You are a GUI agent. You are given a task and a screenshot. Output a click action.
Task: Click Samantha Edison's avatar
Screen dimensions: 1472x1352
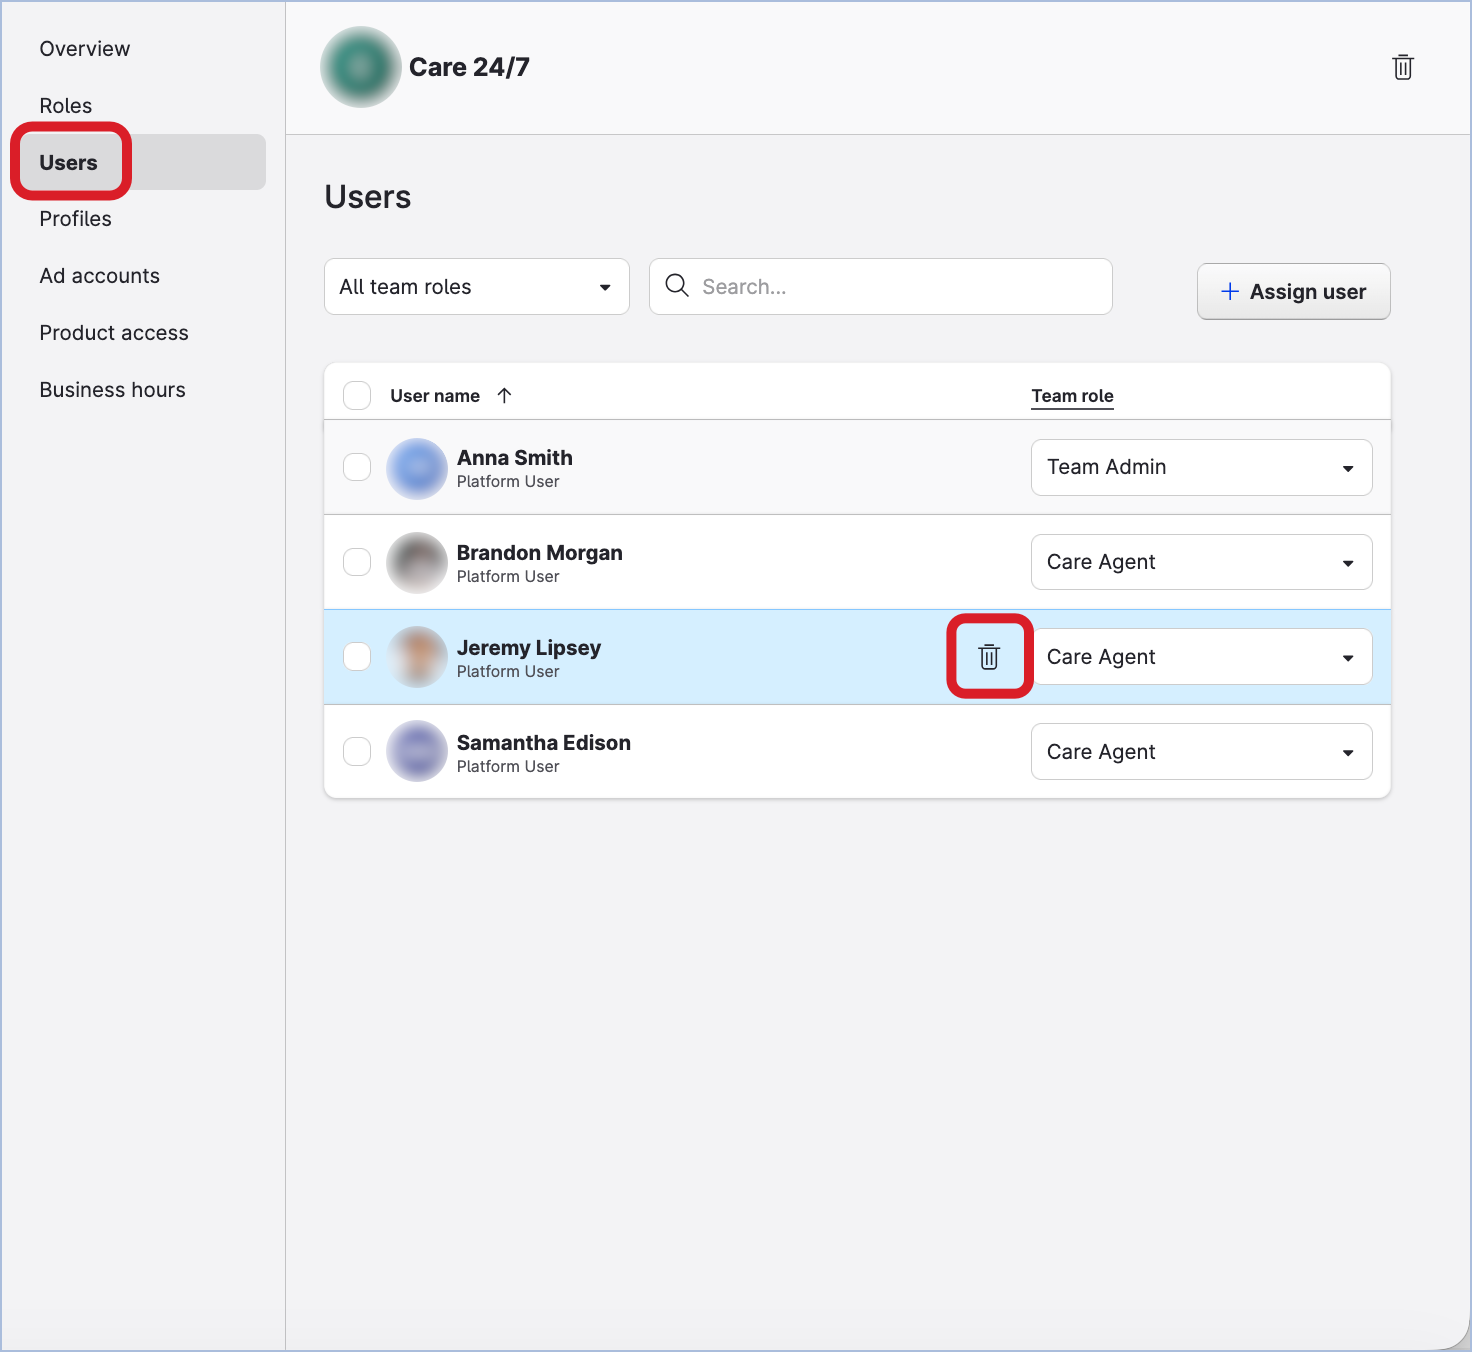(416, 751)
